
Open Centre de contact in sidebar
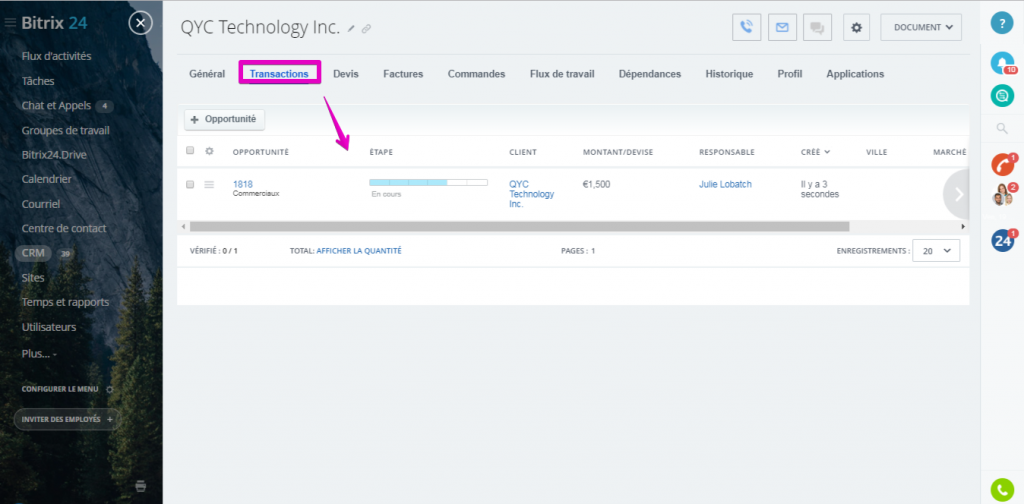click(x=64, y=228)
